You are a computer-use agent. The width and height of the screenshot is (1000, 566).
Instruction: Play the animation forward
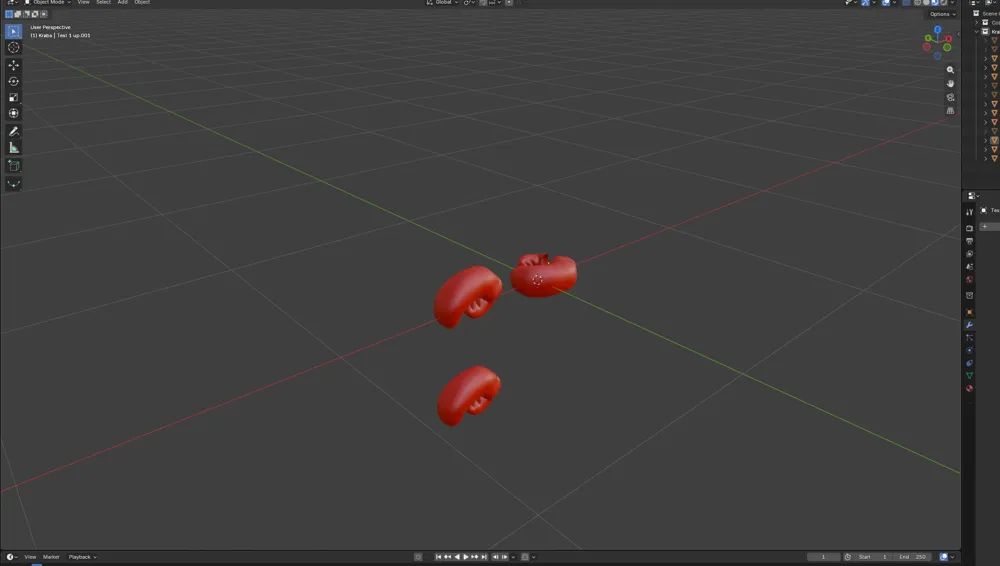[x=466, y=557]
